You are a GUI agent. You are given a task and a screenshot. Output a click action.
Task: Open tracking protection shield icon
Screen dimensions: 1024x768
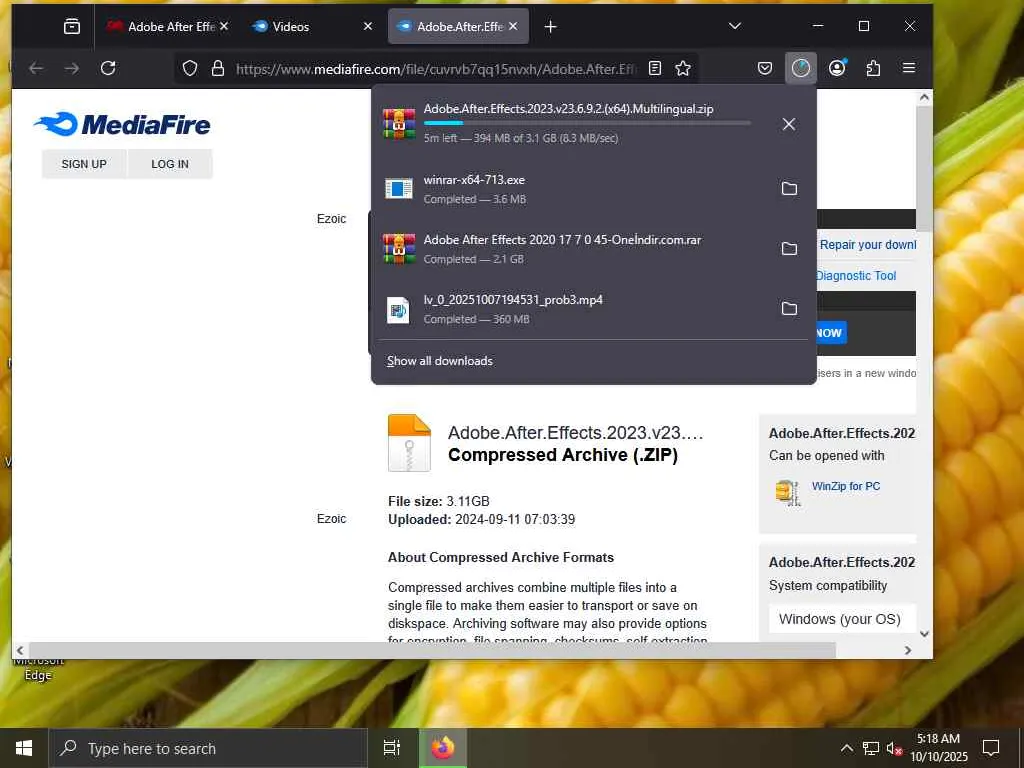coord(190,69)
